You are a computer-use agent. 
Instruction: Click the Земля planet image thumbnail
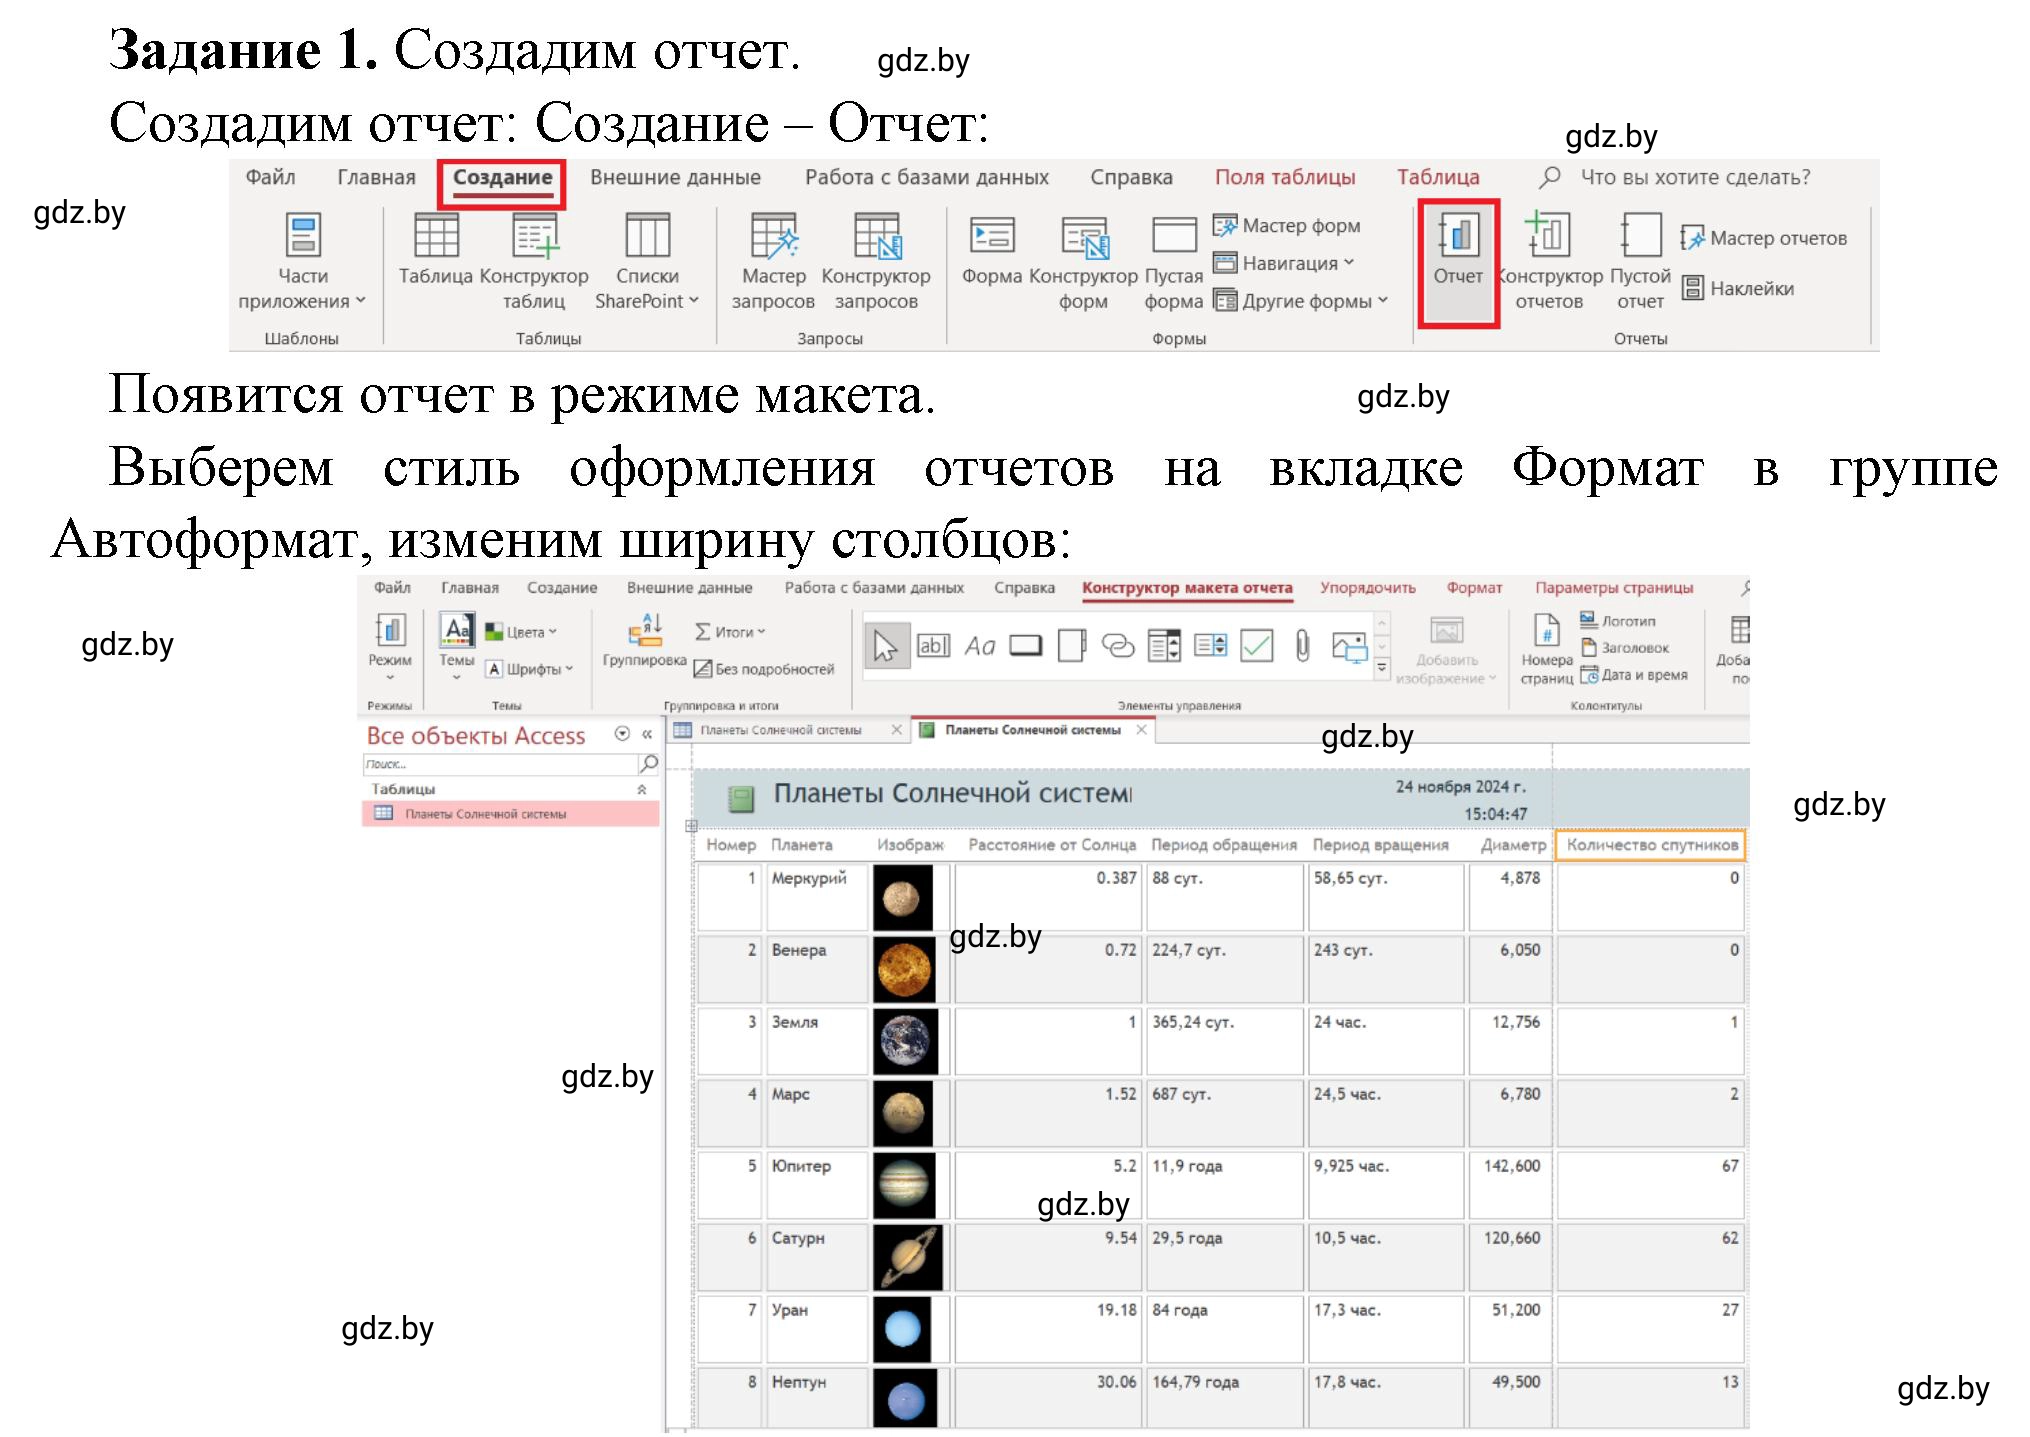point(905,1041)
